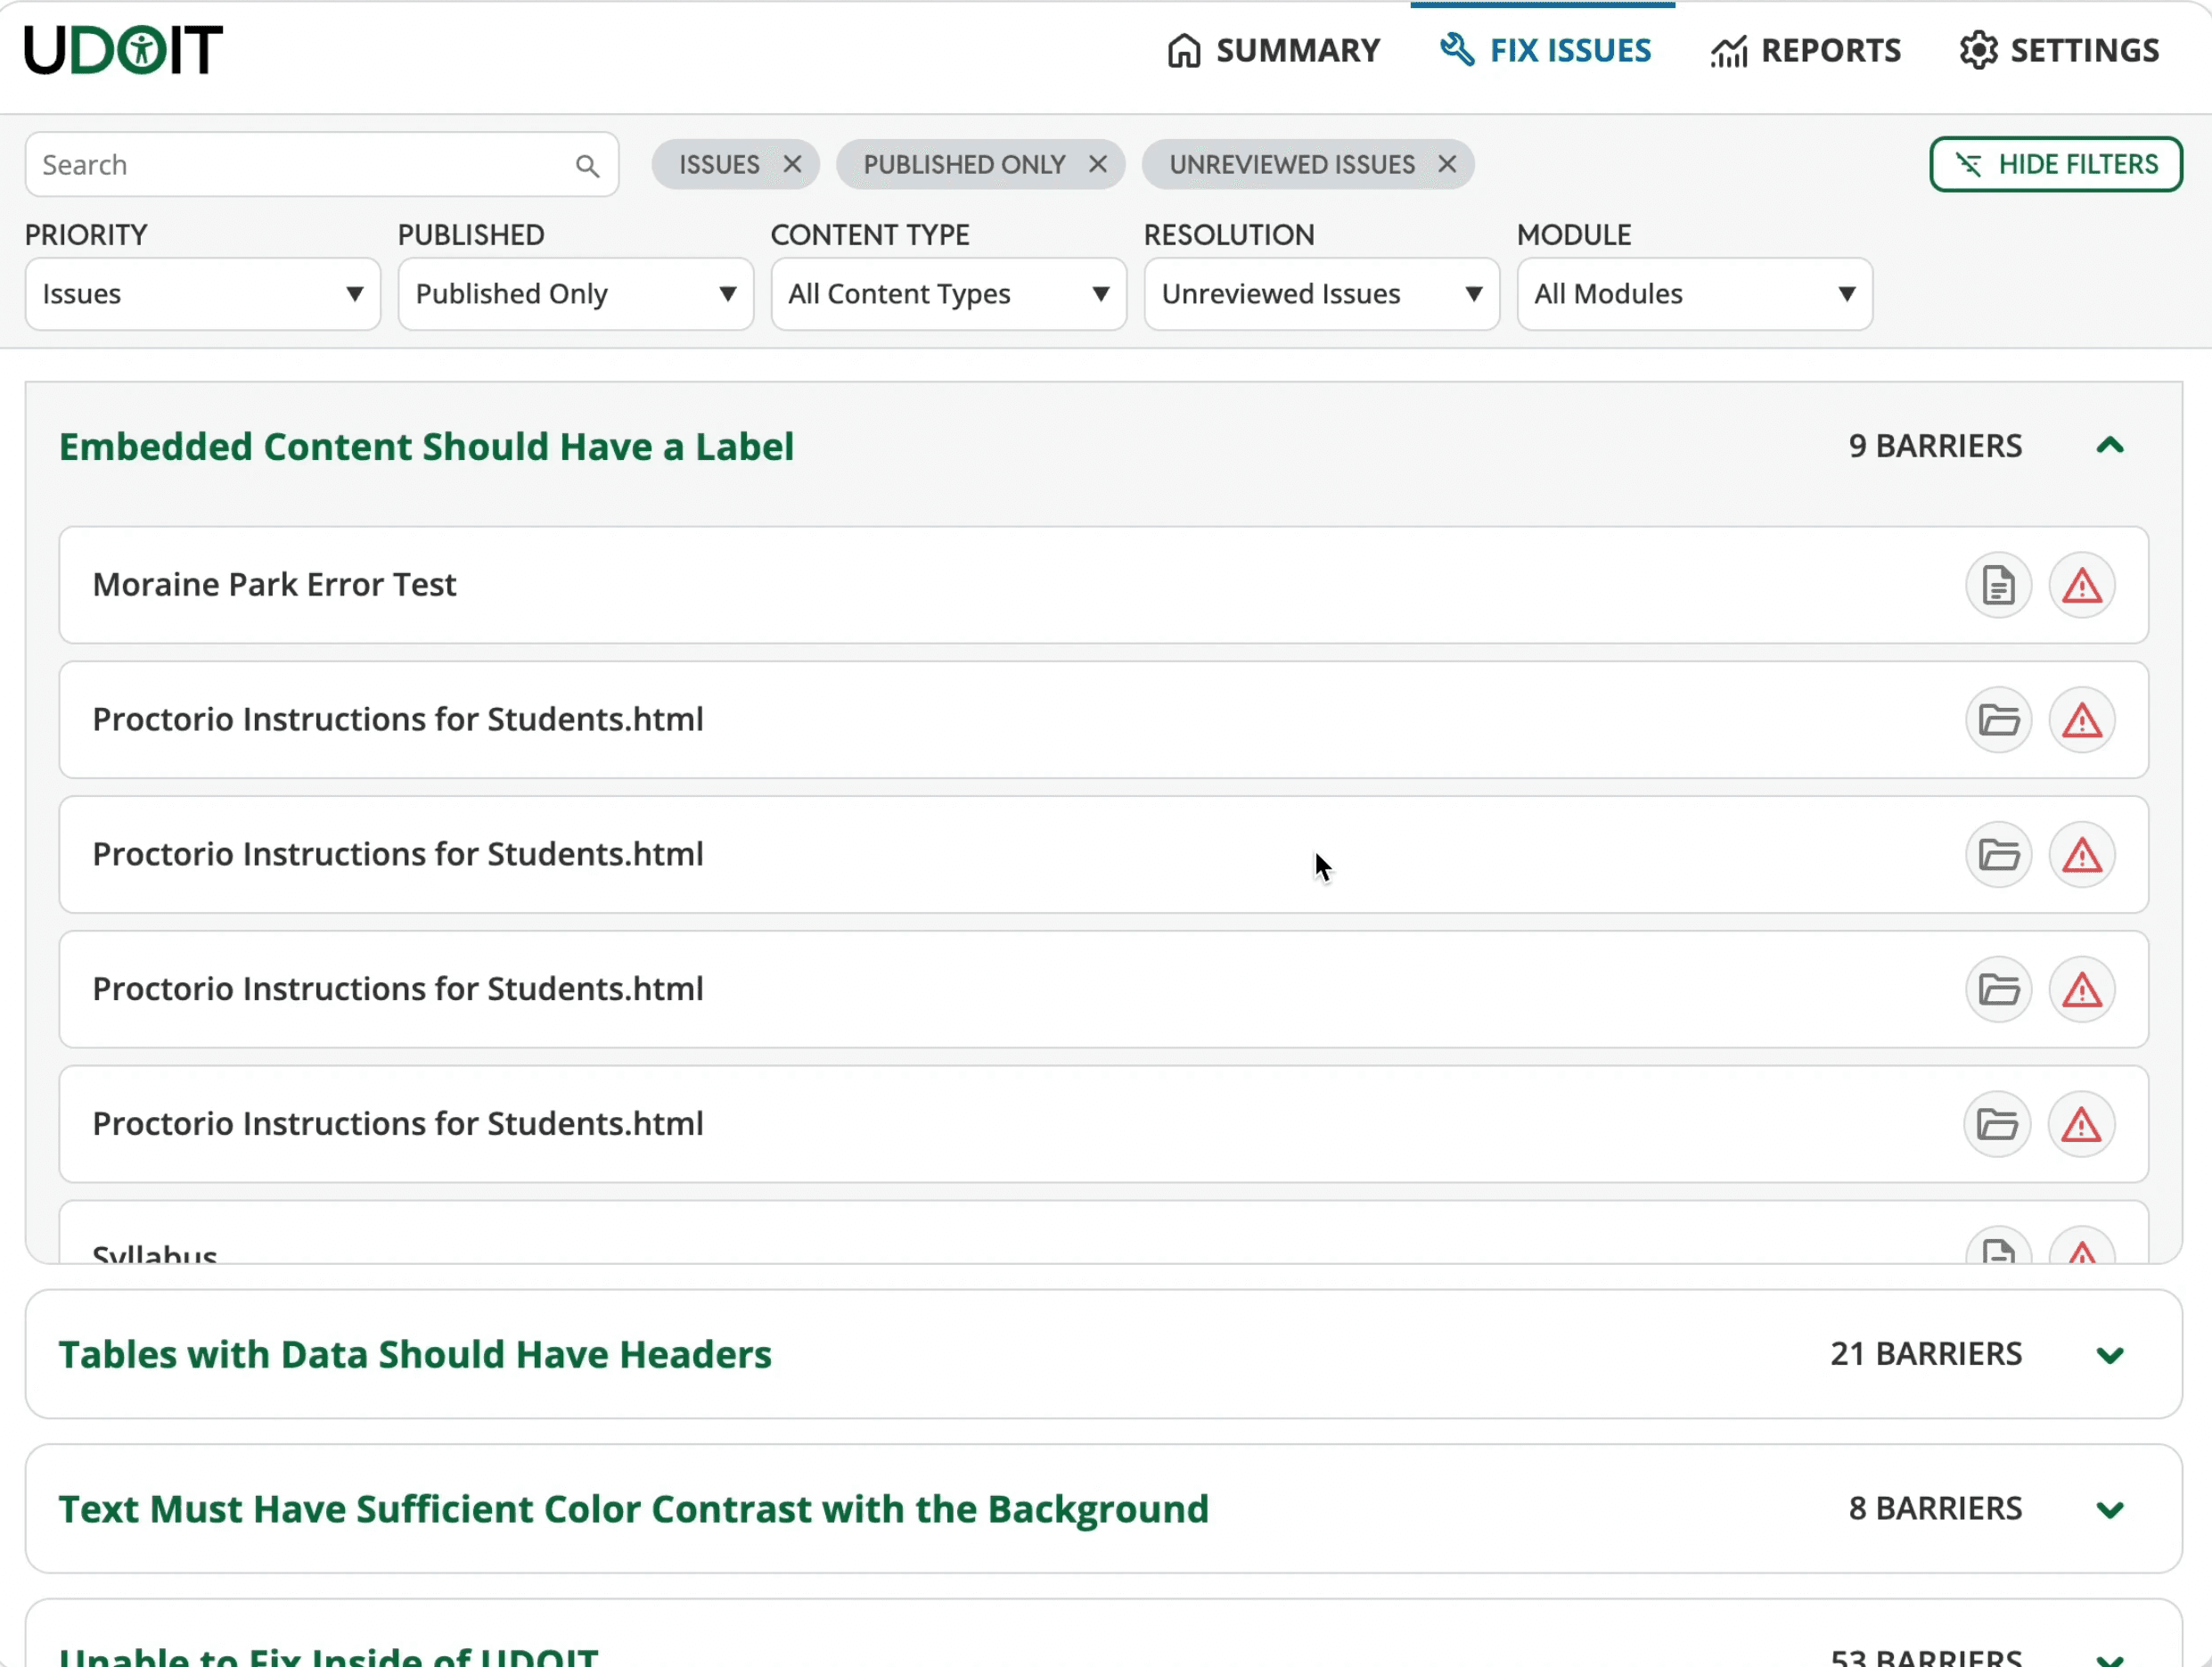Click the UDOIT logo
Image resolution: width=2212 pixels, height=1667 pixels.
pyautogui.click(x=123, y=50)
